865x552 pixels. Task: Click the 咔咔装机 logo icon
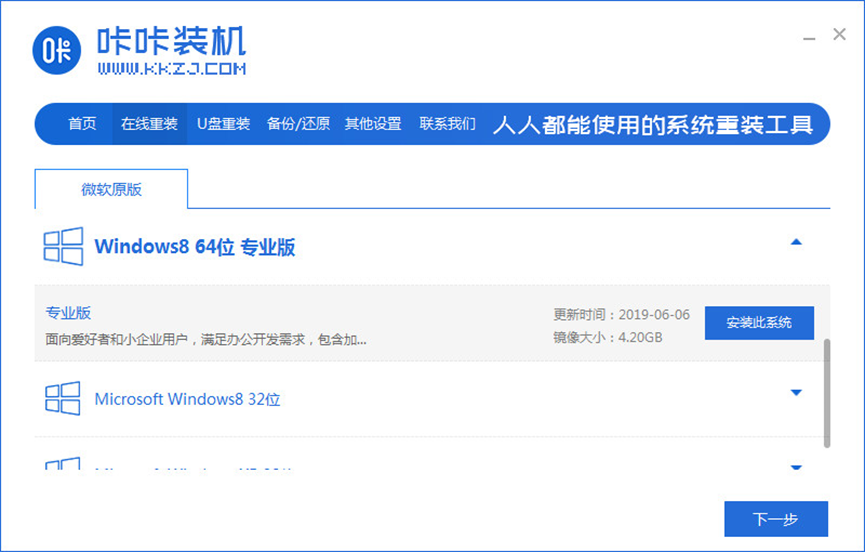pos(58,50)
